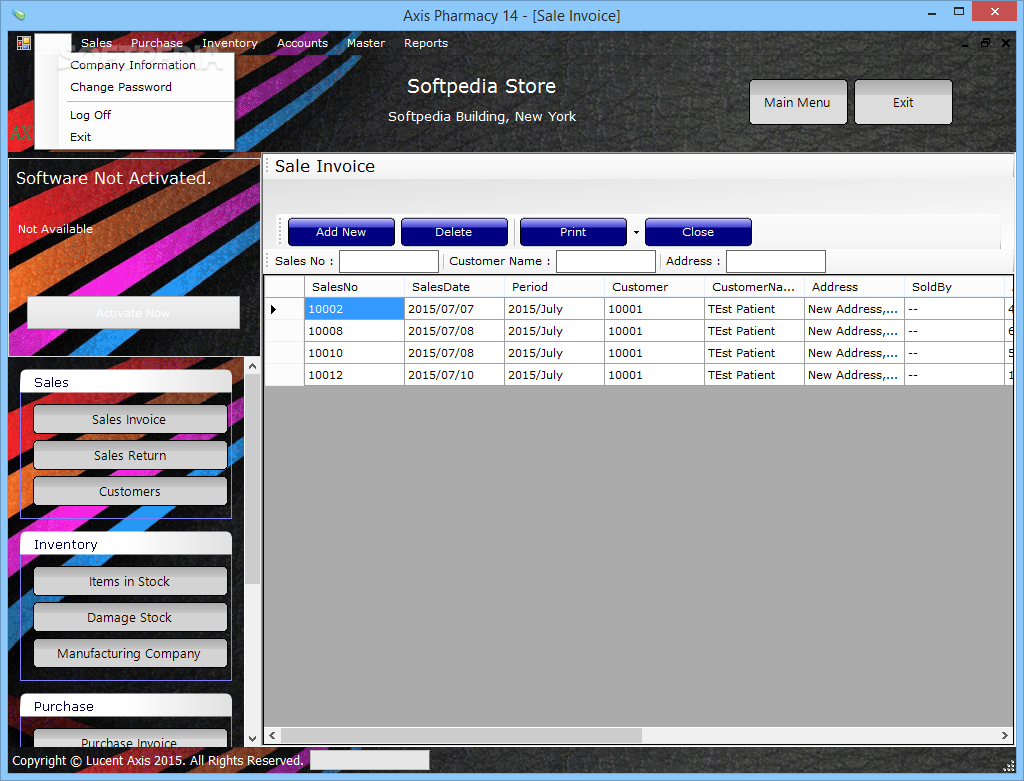Image resolution: width=1024 pixels, height=781 pixels.
Task: Click row selector arrow of row 10002
Action: pyautogui.click(x=284, y=309)
